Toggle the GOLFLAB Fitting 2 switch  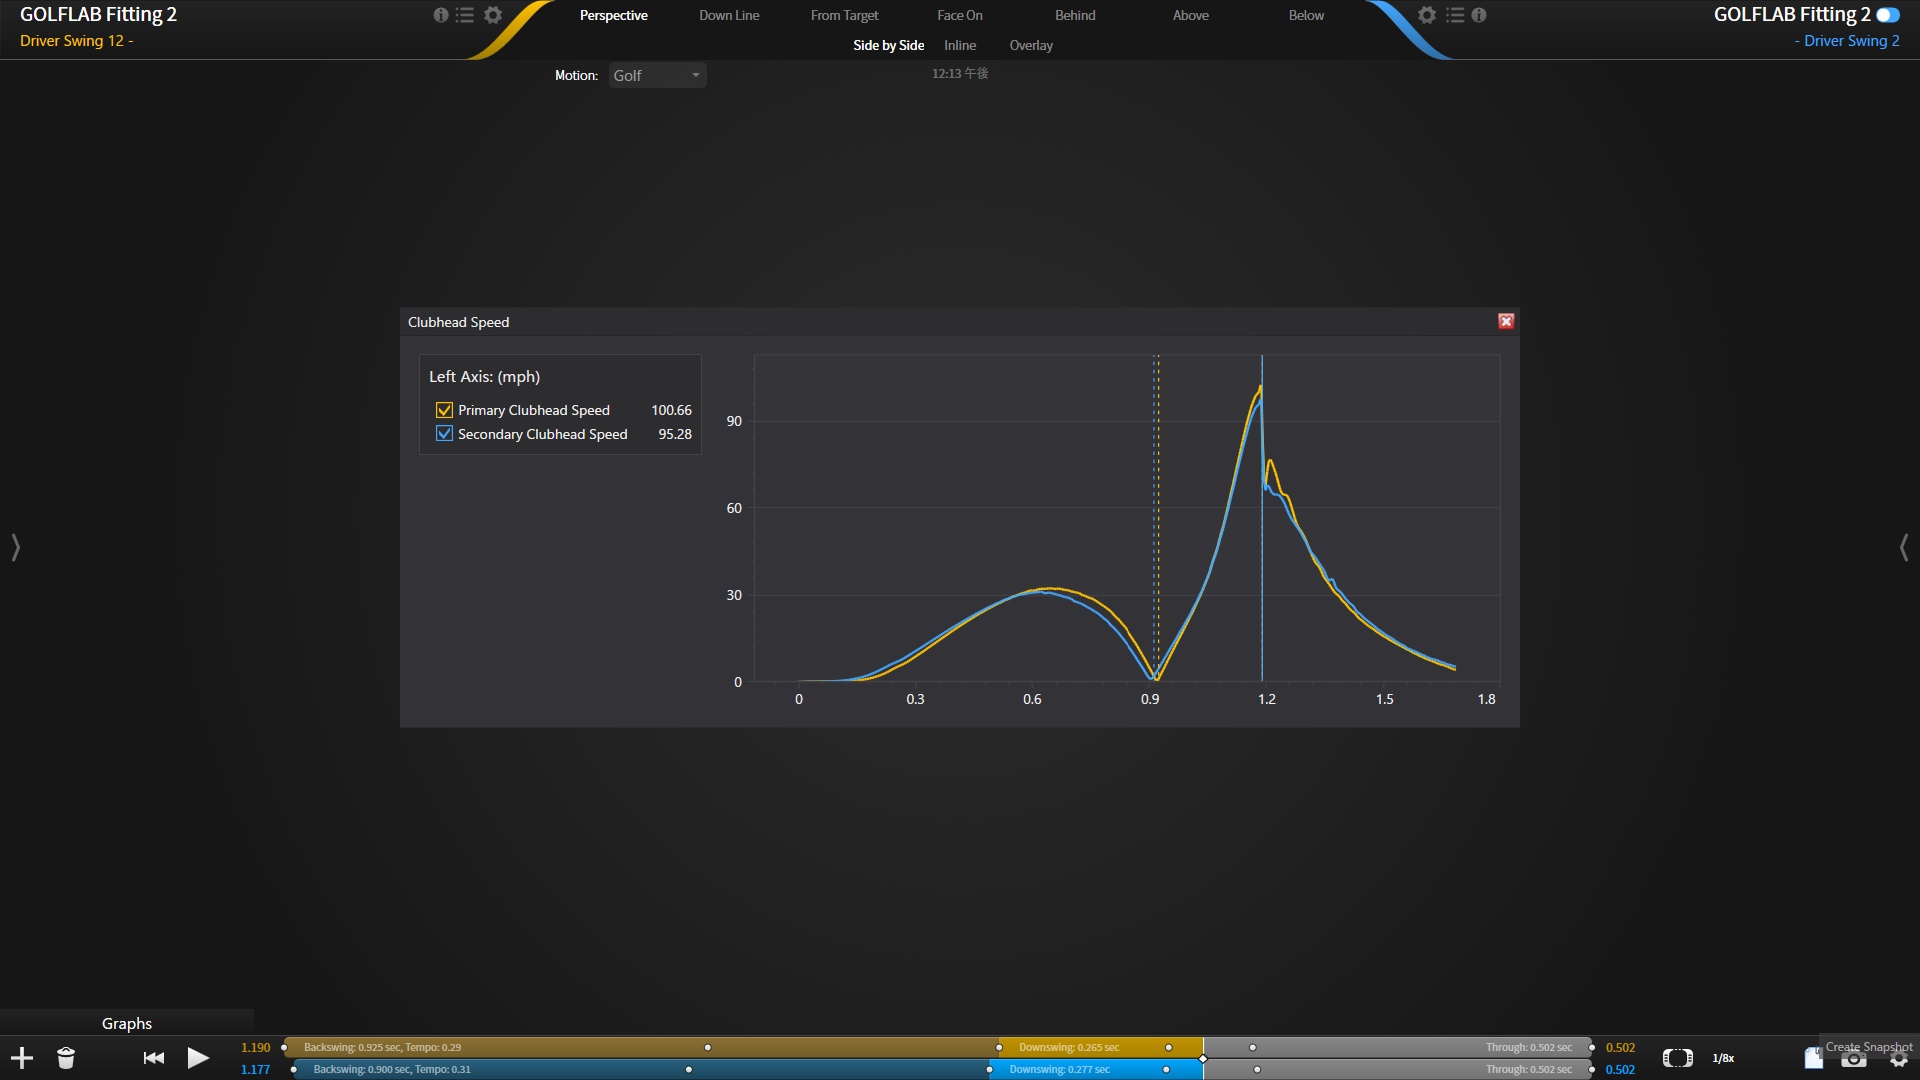pyautogui.click(x=1888, y=15)
